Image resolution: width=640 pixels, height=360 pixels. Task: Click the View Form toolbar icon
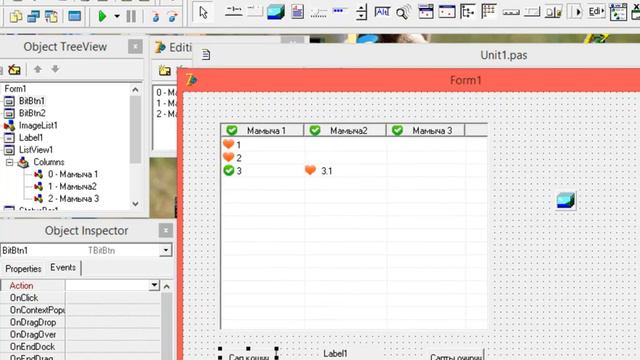(x=33, y=17)
